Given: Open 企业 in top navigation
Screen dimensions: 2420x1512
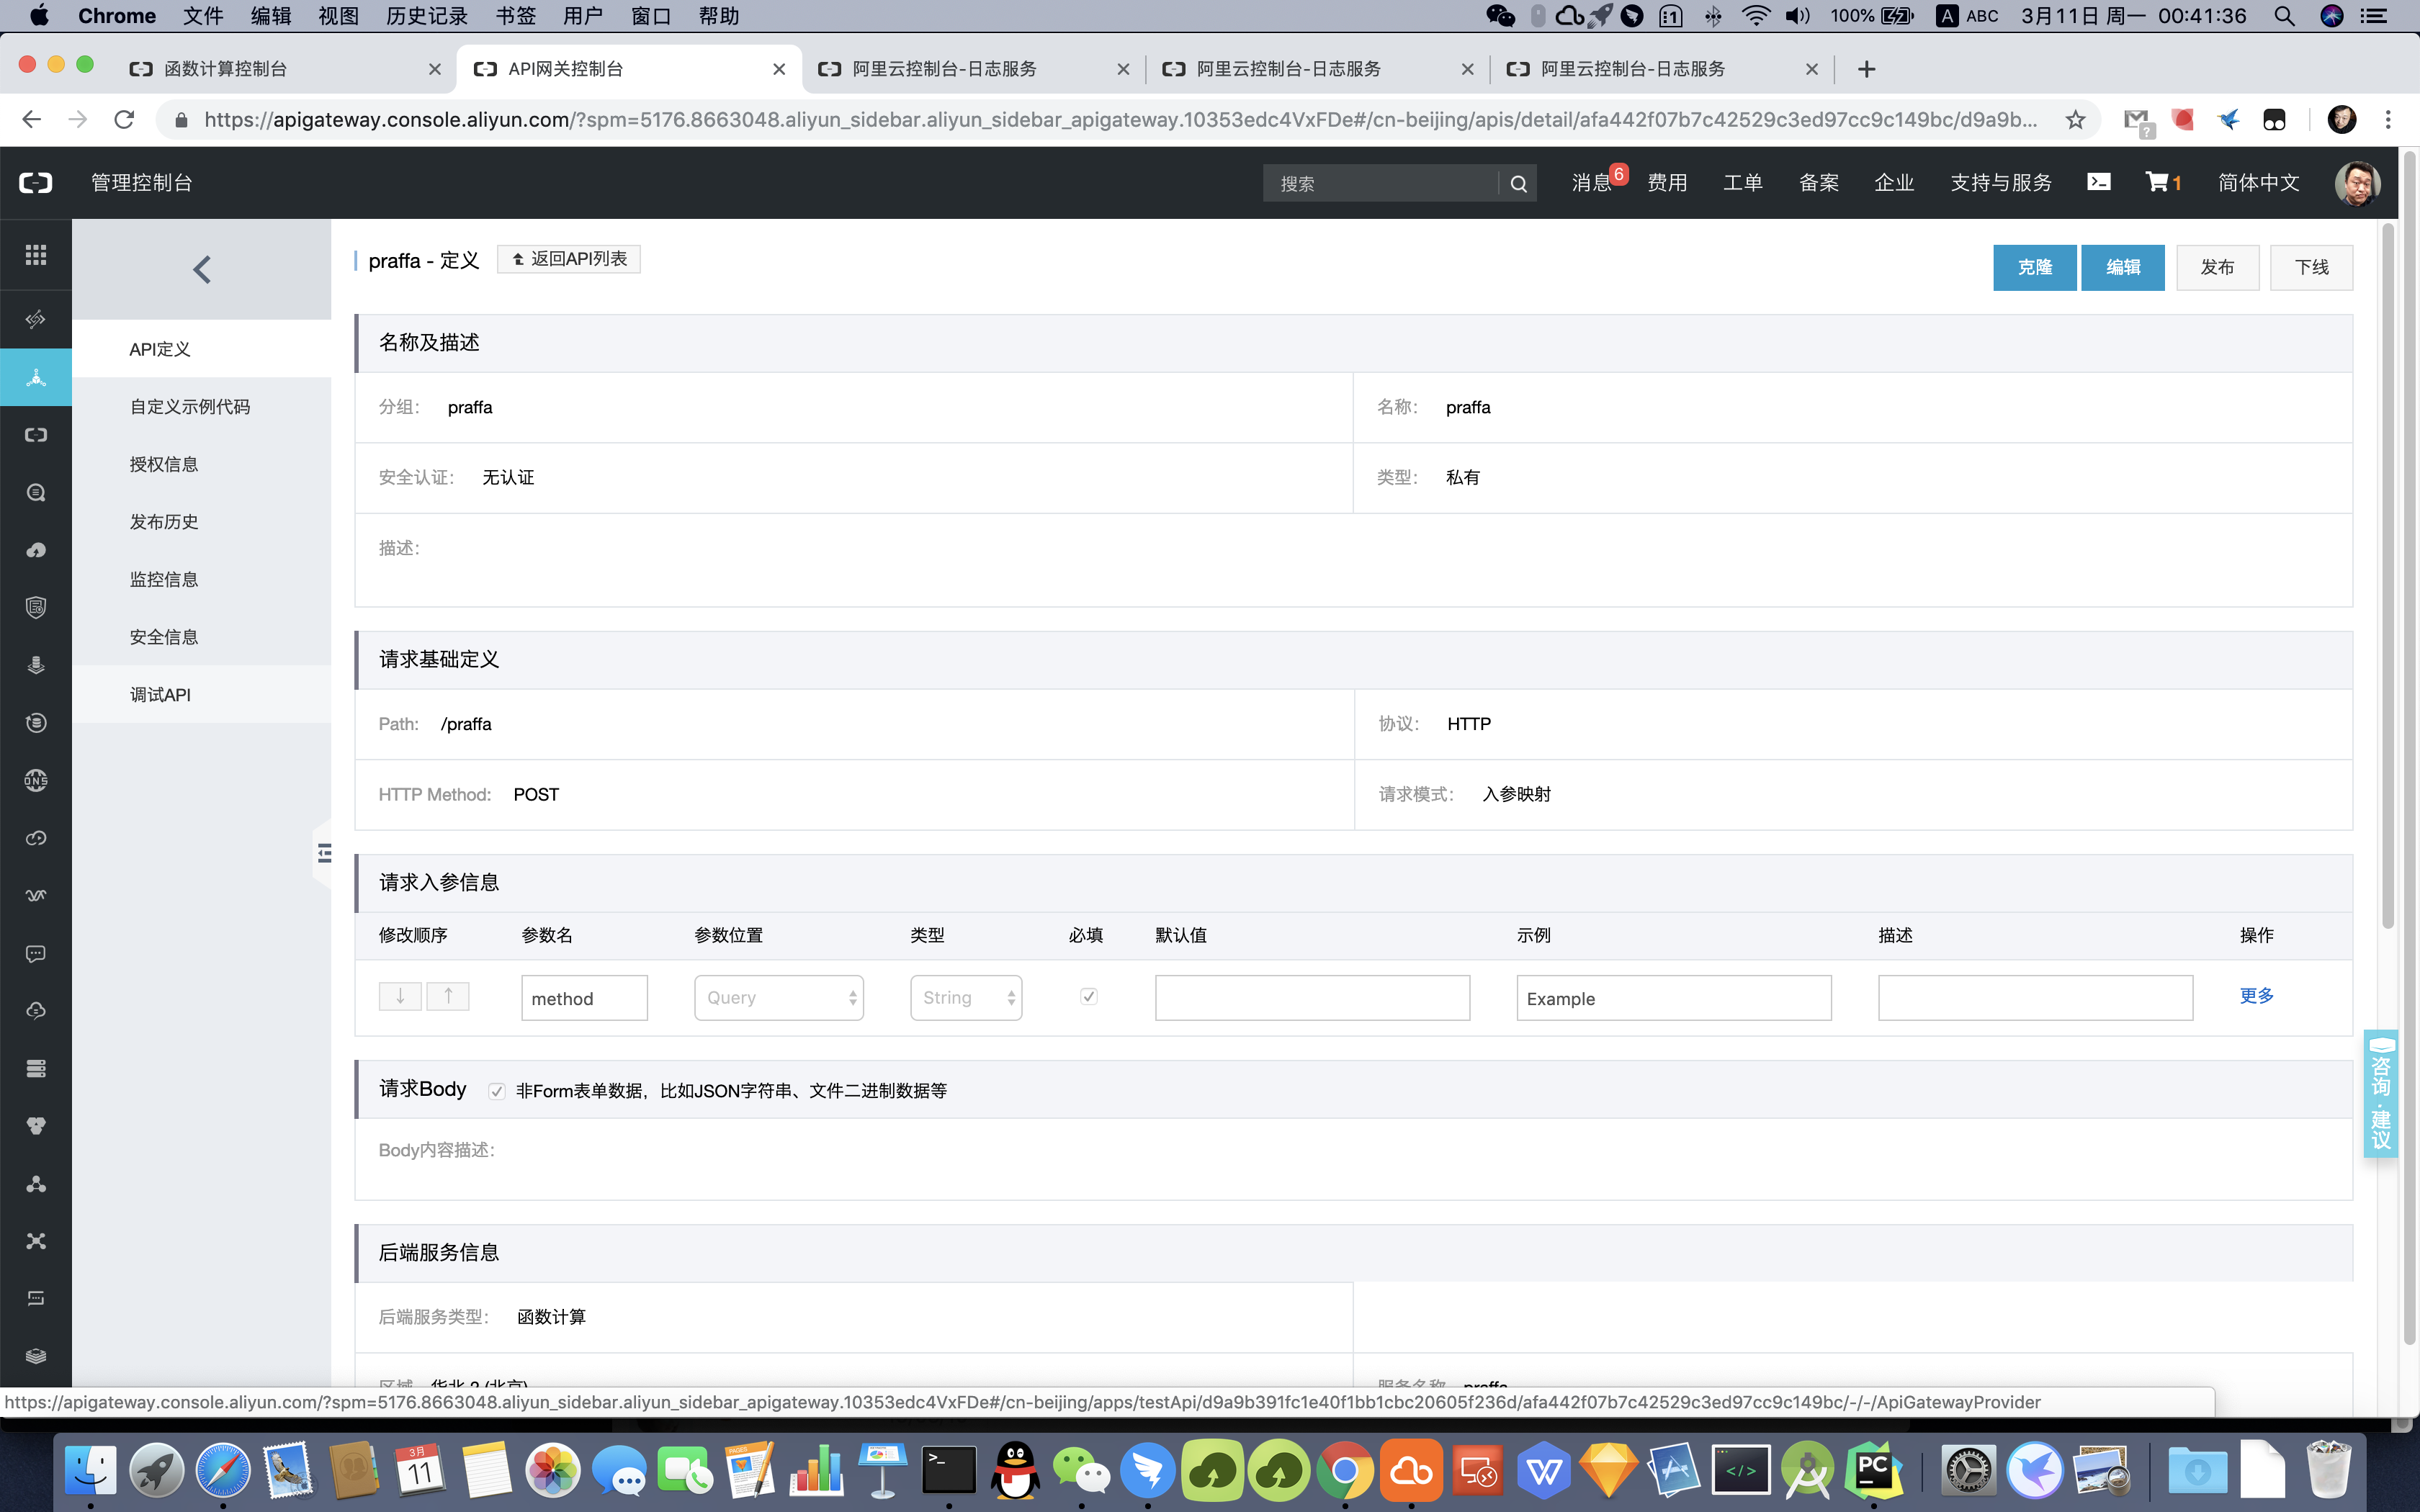Looking at the screenshot, I should click(x=1894, y=183).
